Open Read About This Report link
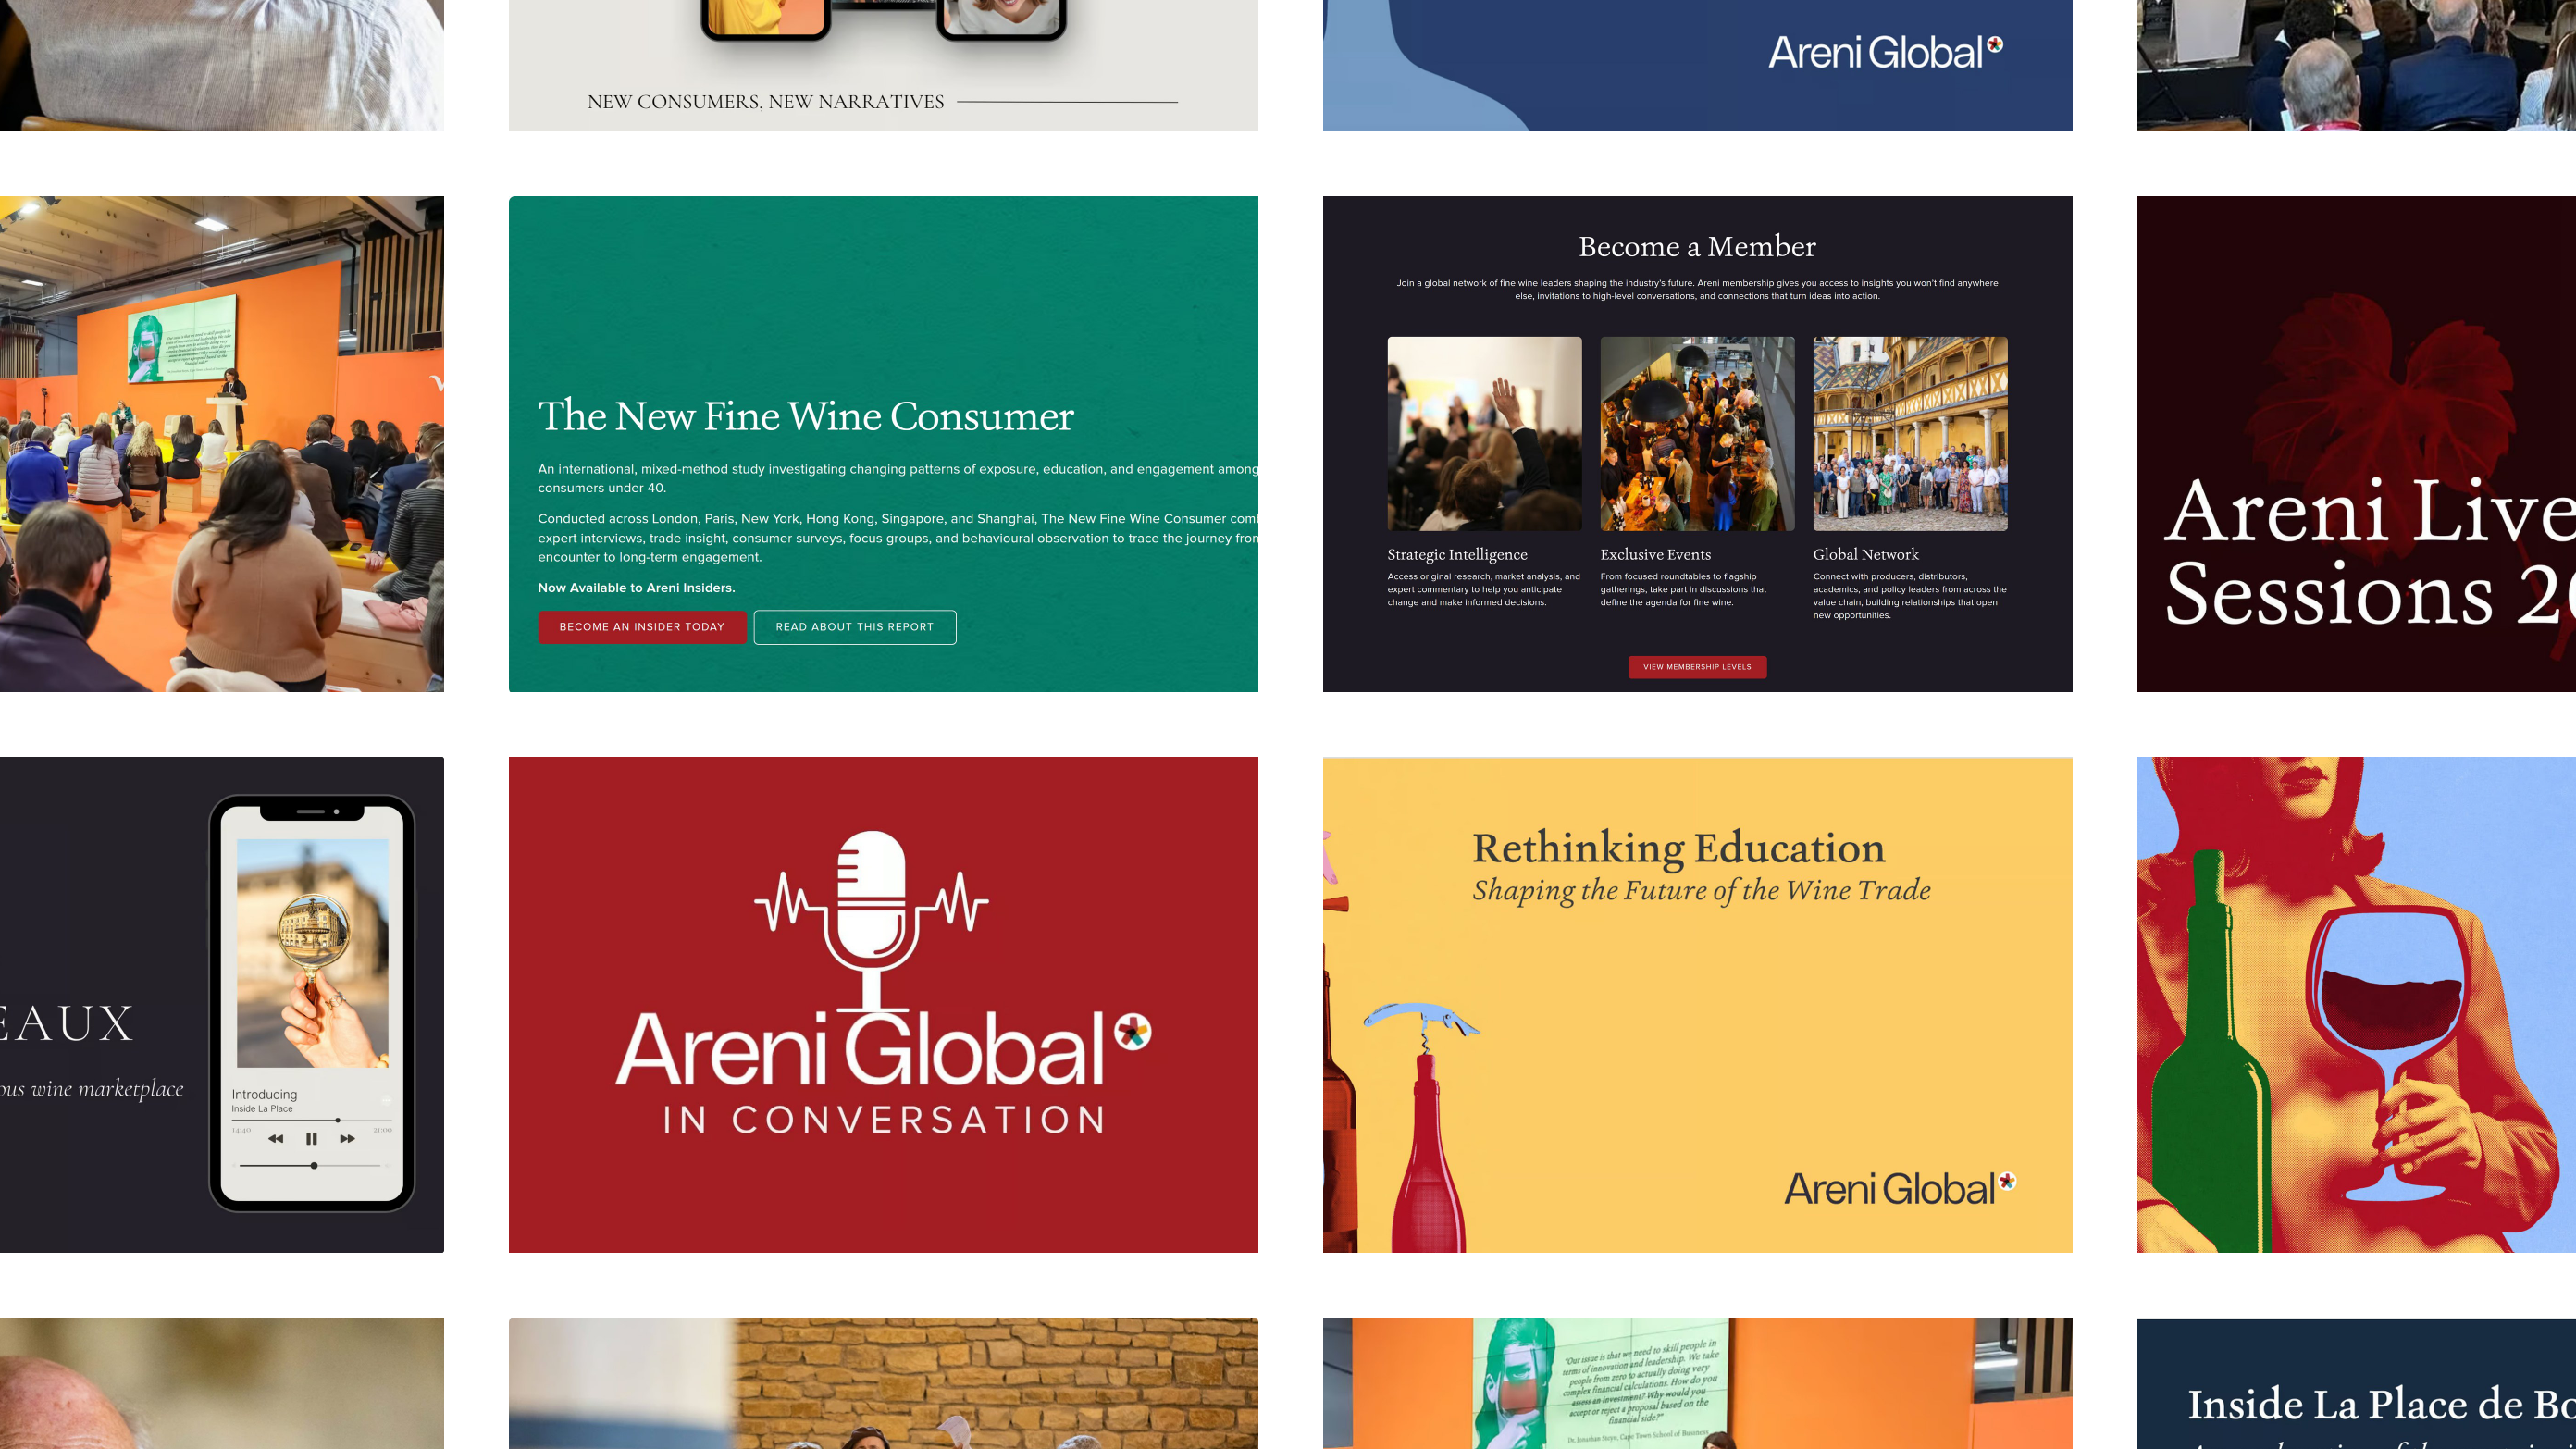 pos(855,627)
